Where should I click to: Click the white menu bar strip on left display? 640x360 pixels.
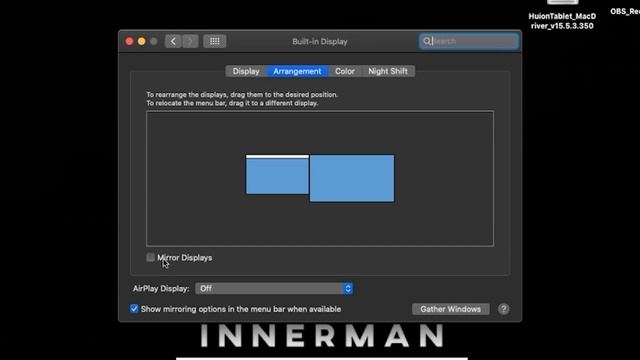pos(278,156)
